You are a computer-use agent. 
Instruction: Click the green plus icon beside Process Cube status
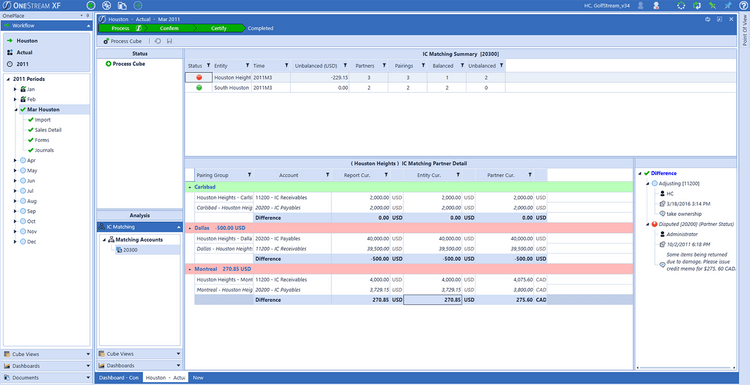(109, 64)
